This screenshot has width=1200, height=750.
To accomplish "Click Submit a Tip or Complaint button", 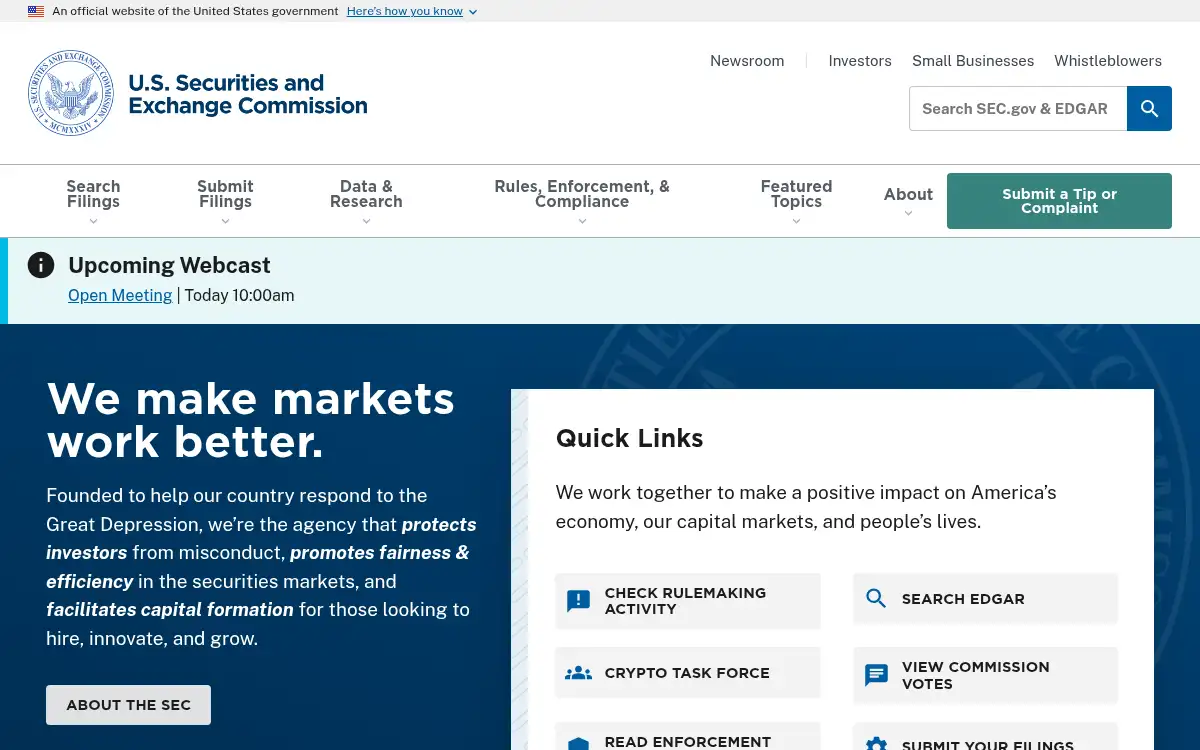I will 1059,201.
